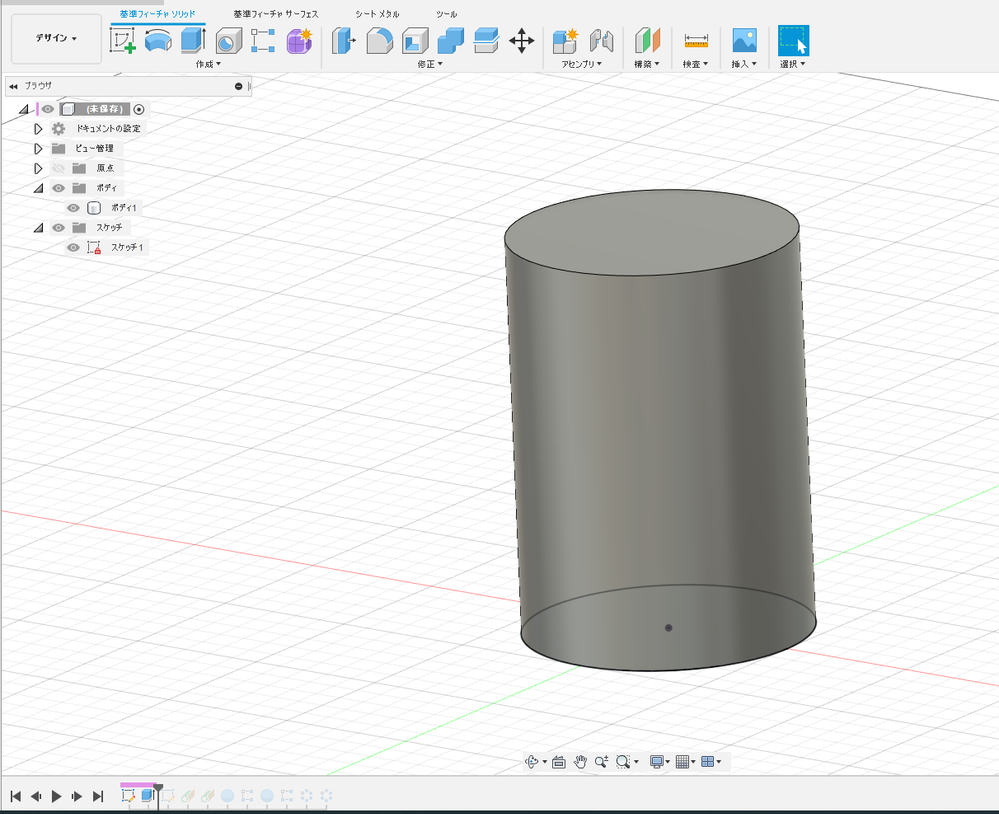Open the Viewports layout dropdown

coord(711,762)
